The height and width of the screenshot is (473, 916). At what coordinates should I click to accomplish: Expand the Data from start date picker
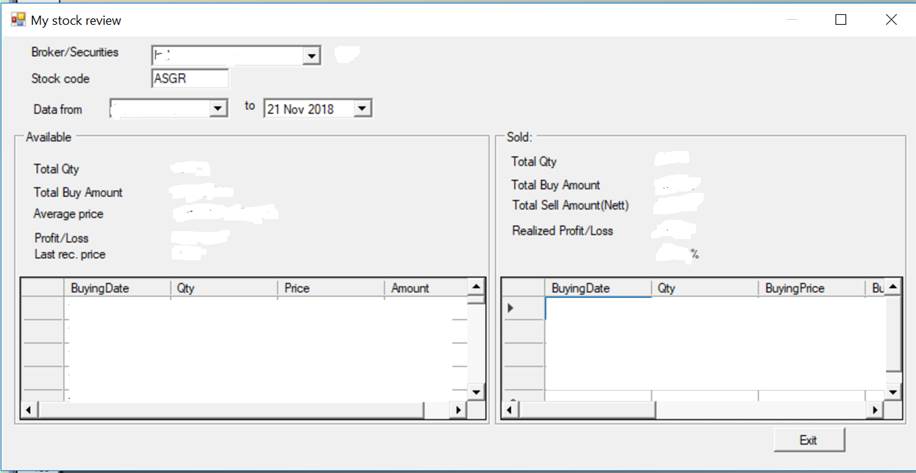[x=219, y=108]
